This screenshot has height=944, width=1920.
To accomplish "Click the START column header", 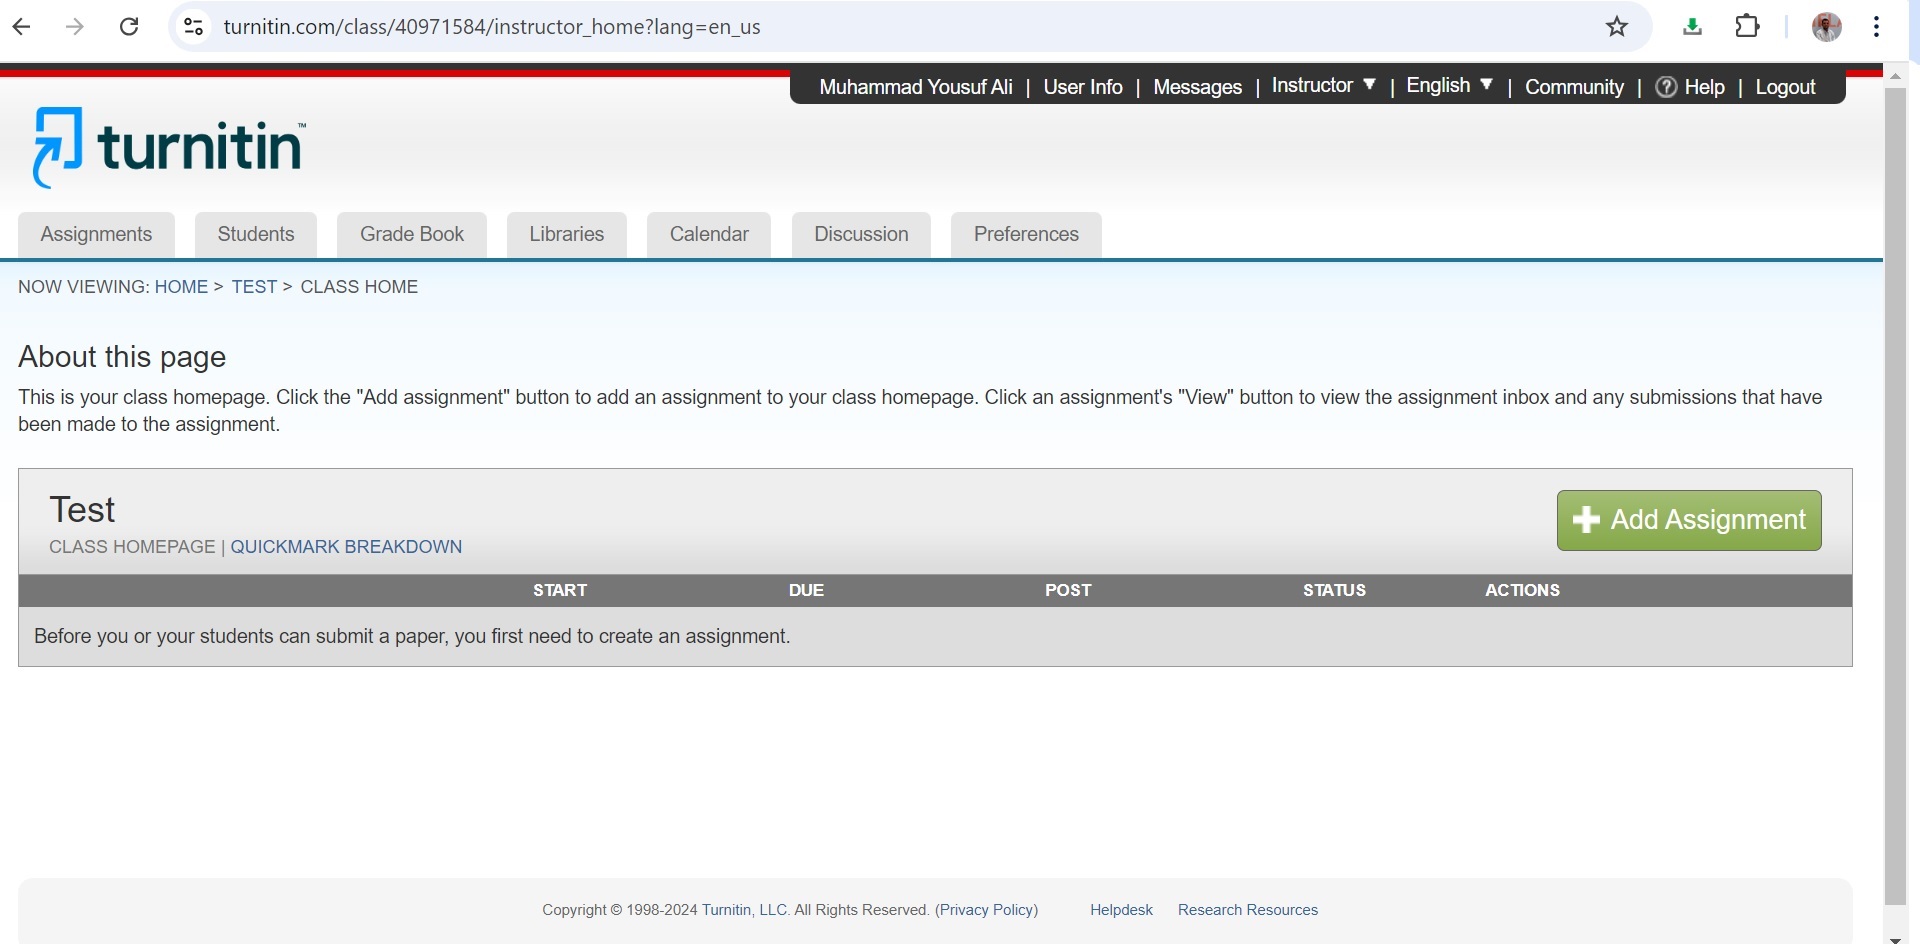I will click(560, 590).
